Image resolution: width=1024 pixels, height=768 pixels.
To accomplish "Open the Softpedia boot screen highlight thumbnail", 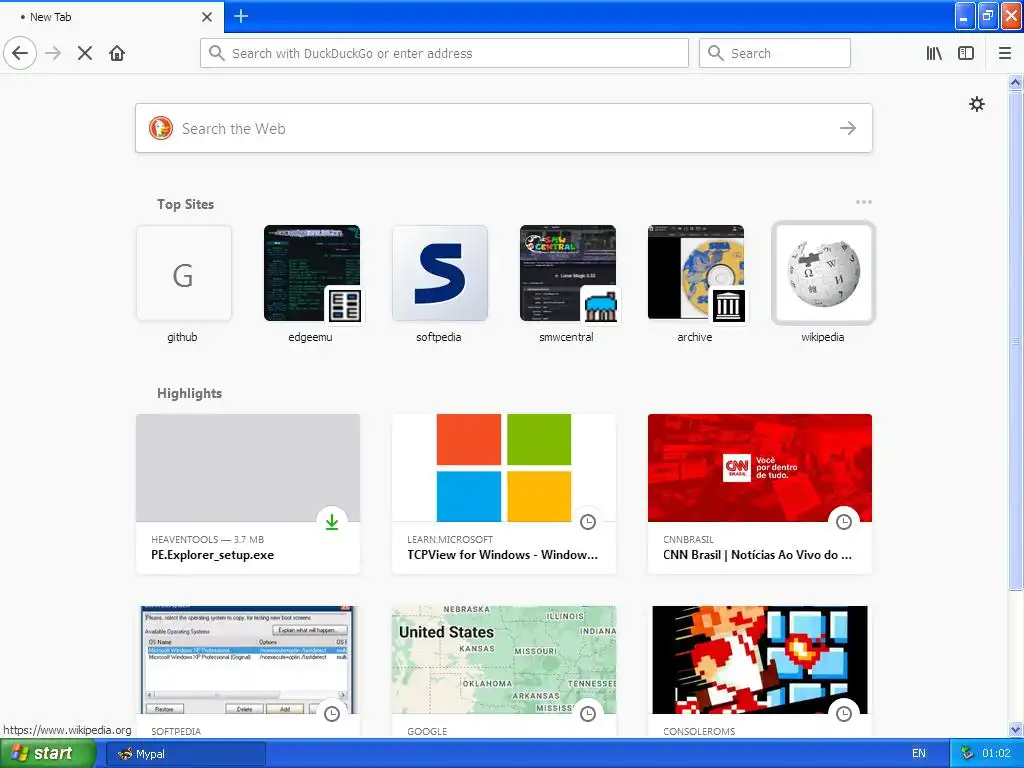I will coord(248,660).
